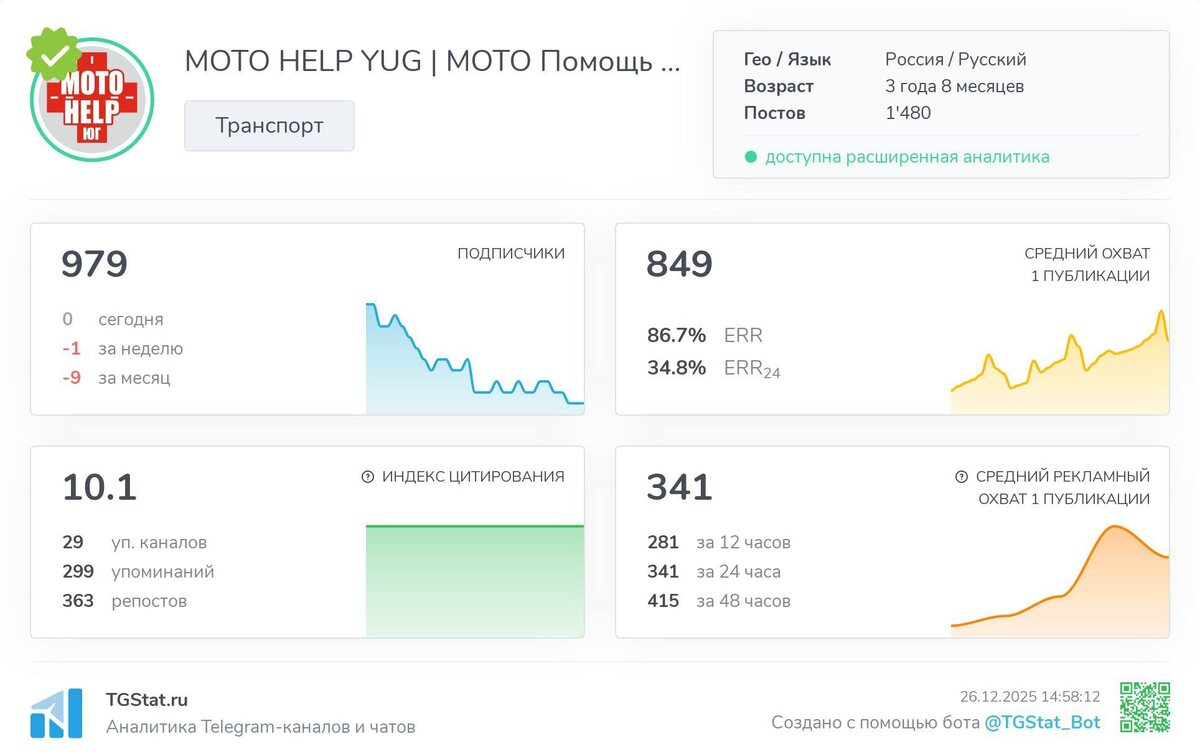
Task: Click the blue subscribers trend chart
Action: (x=475, y=358)
